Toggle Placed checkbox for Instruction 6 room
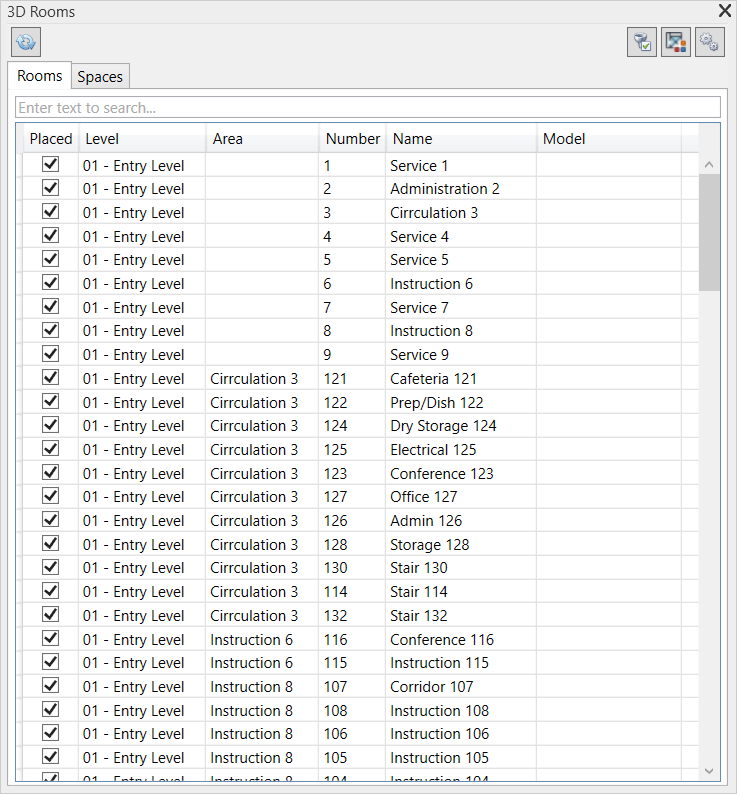 click(51, 283)
